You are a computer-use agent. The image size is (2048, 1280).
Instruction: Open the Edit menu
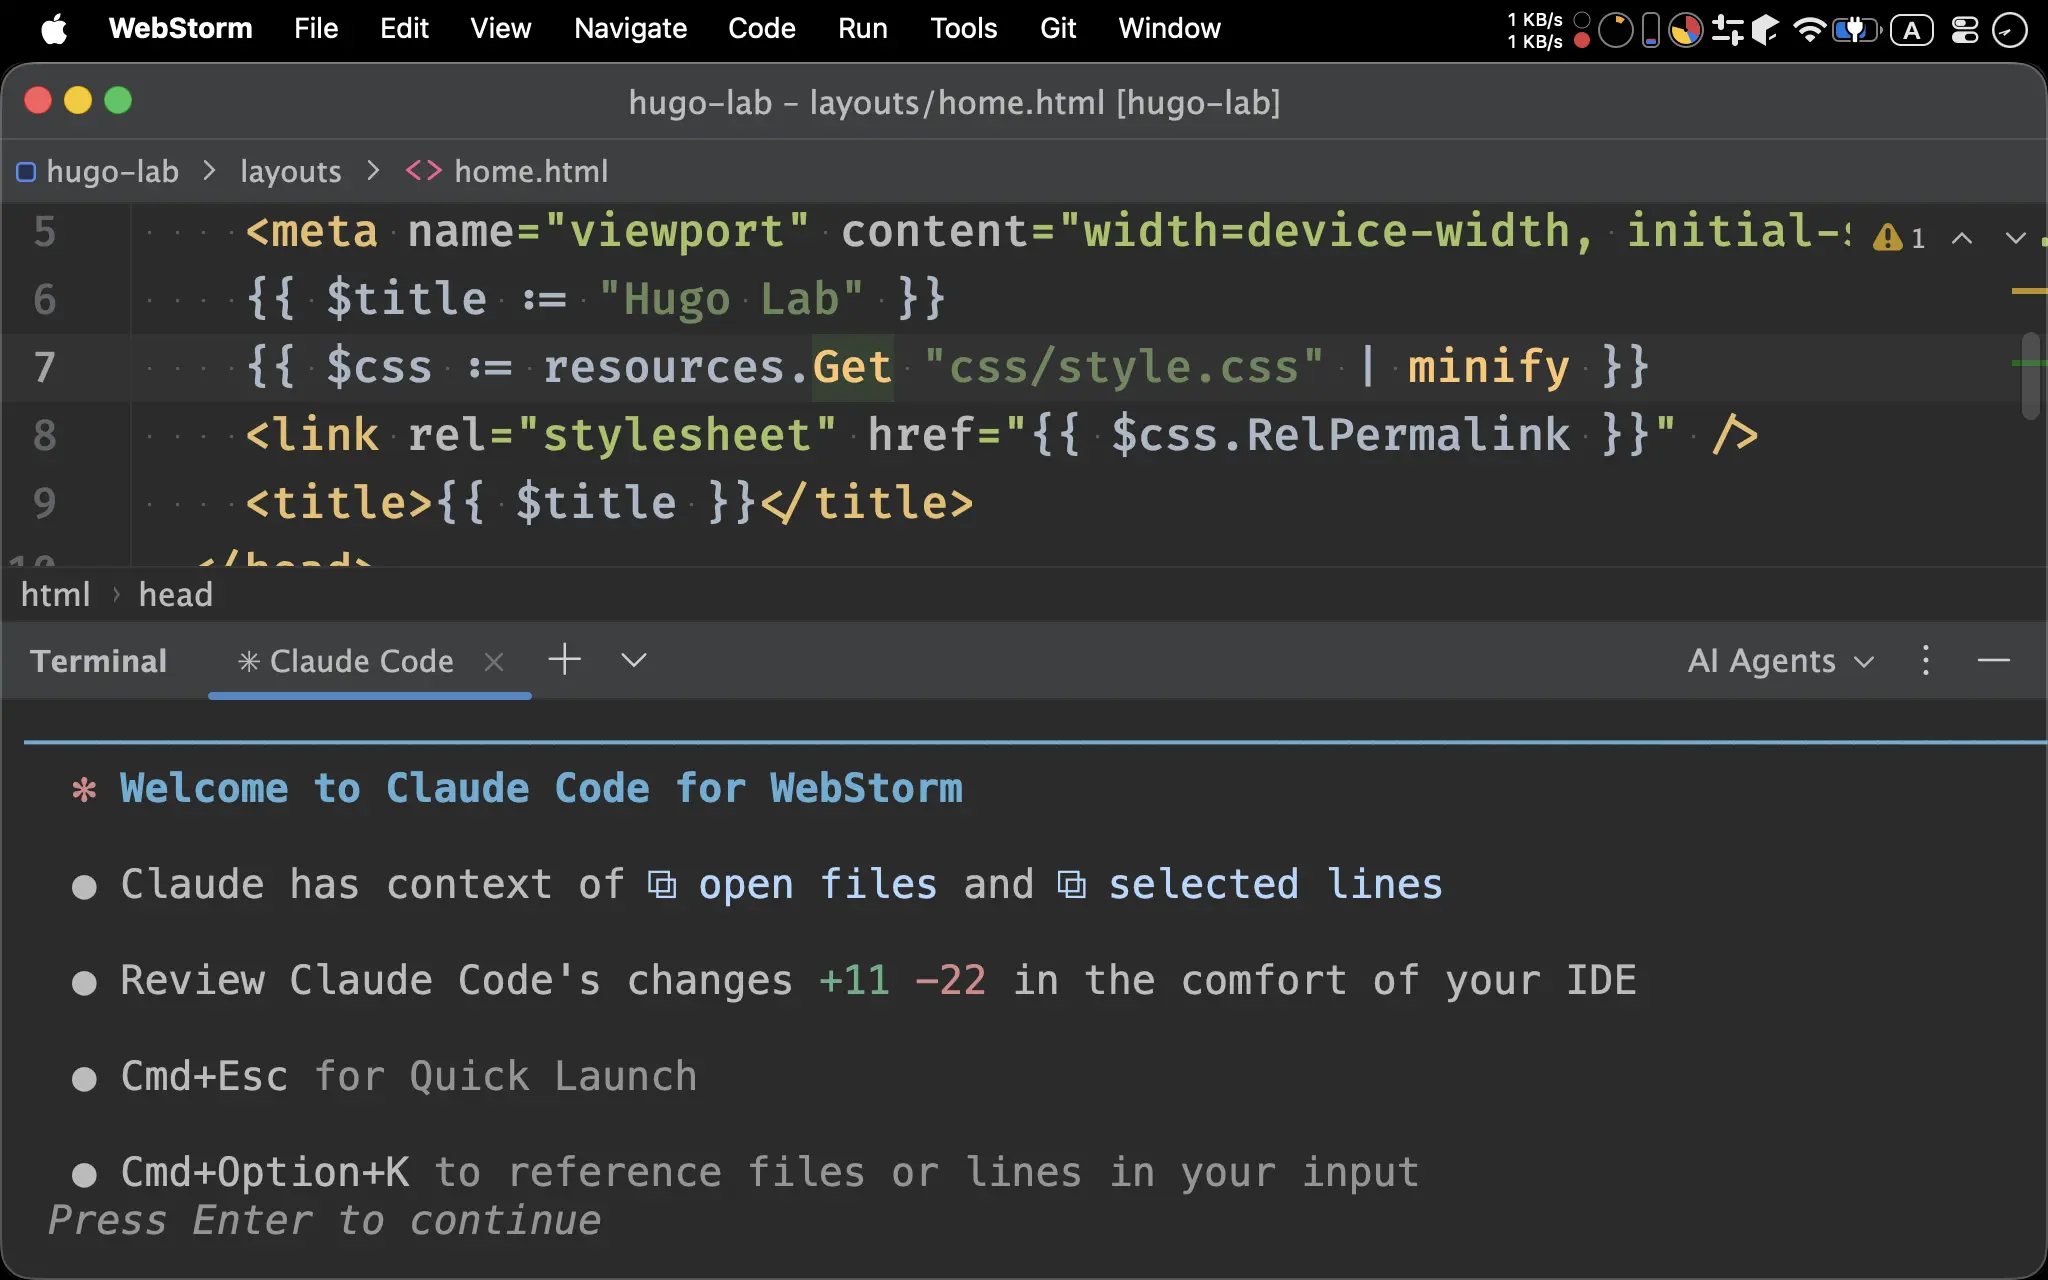404,29
